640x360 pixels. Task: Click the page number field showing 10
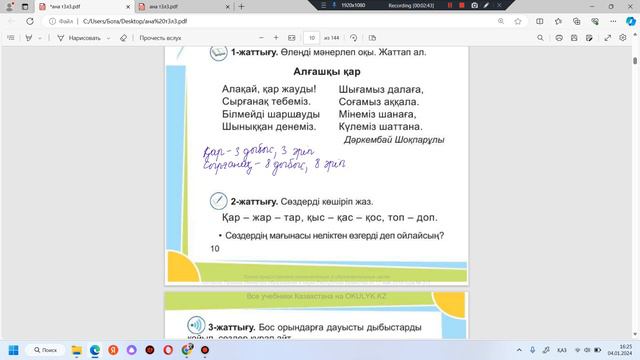tap(311, 38)
